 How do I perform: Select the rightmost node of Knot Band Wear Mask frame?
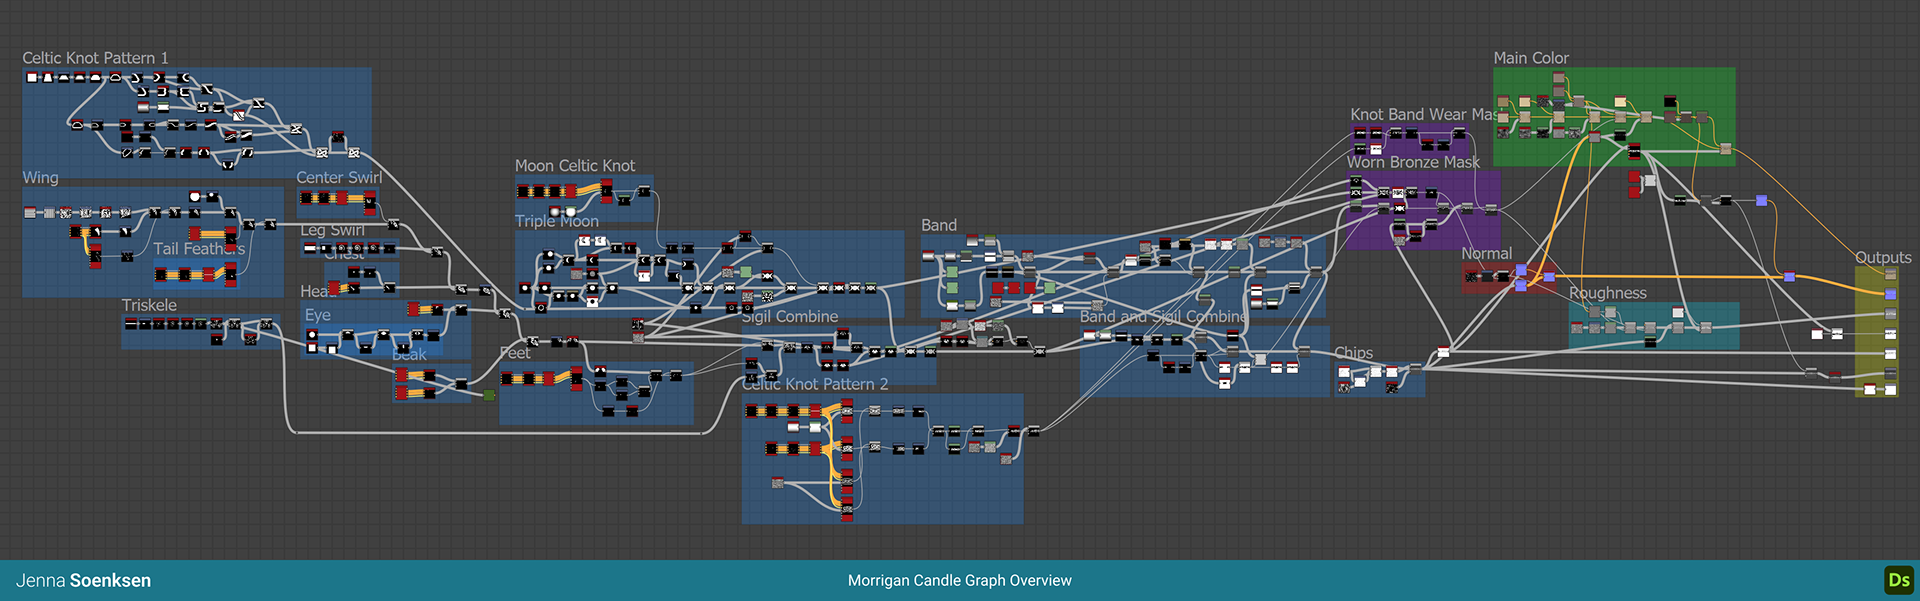pos(1458,133)
